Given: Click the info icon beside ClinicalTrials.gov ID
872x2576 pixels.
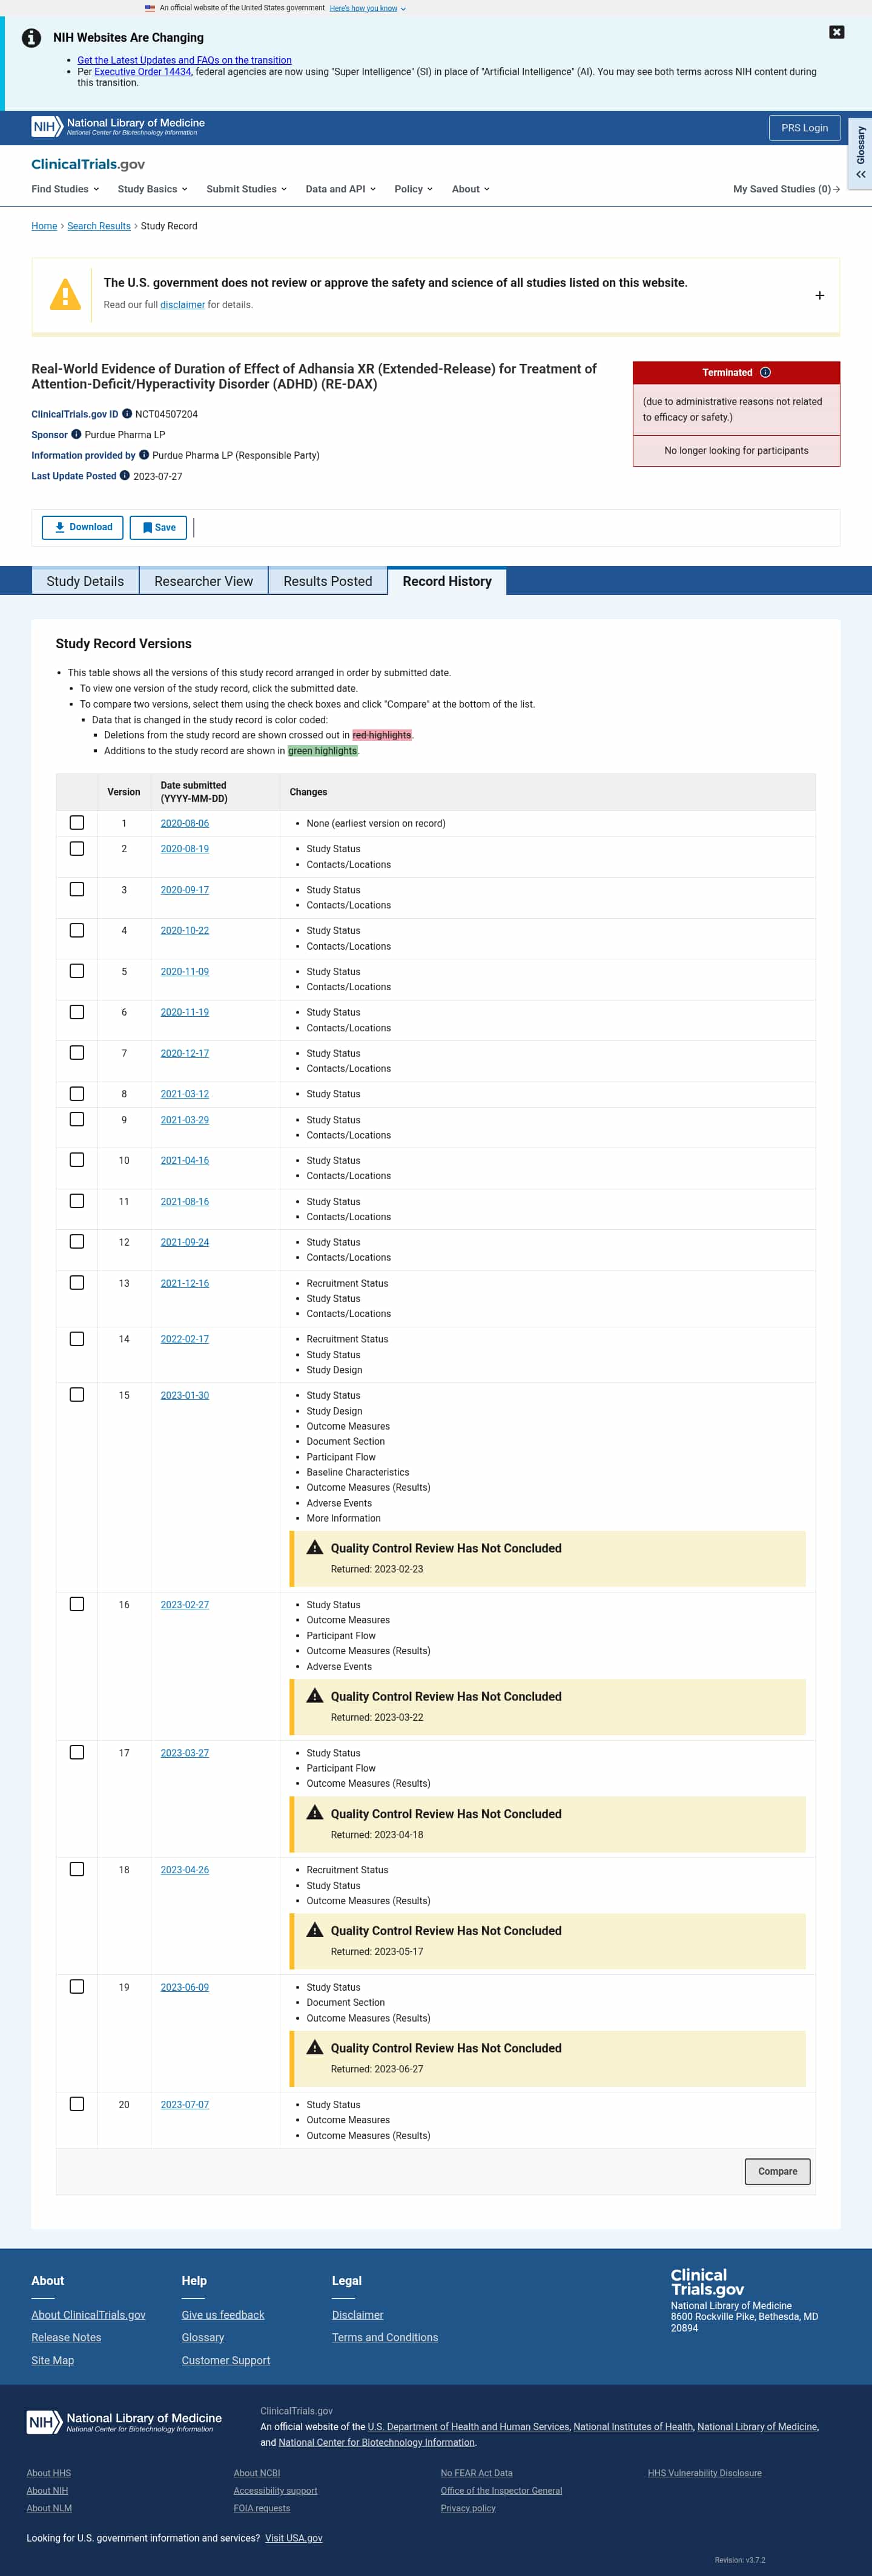Looking at the screenshot, I should point(127,413).
